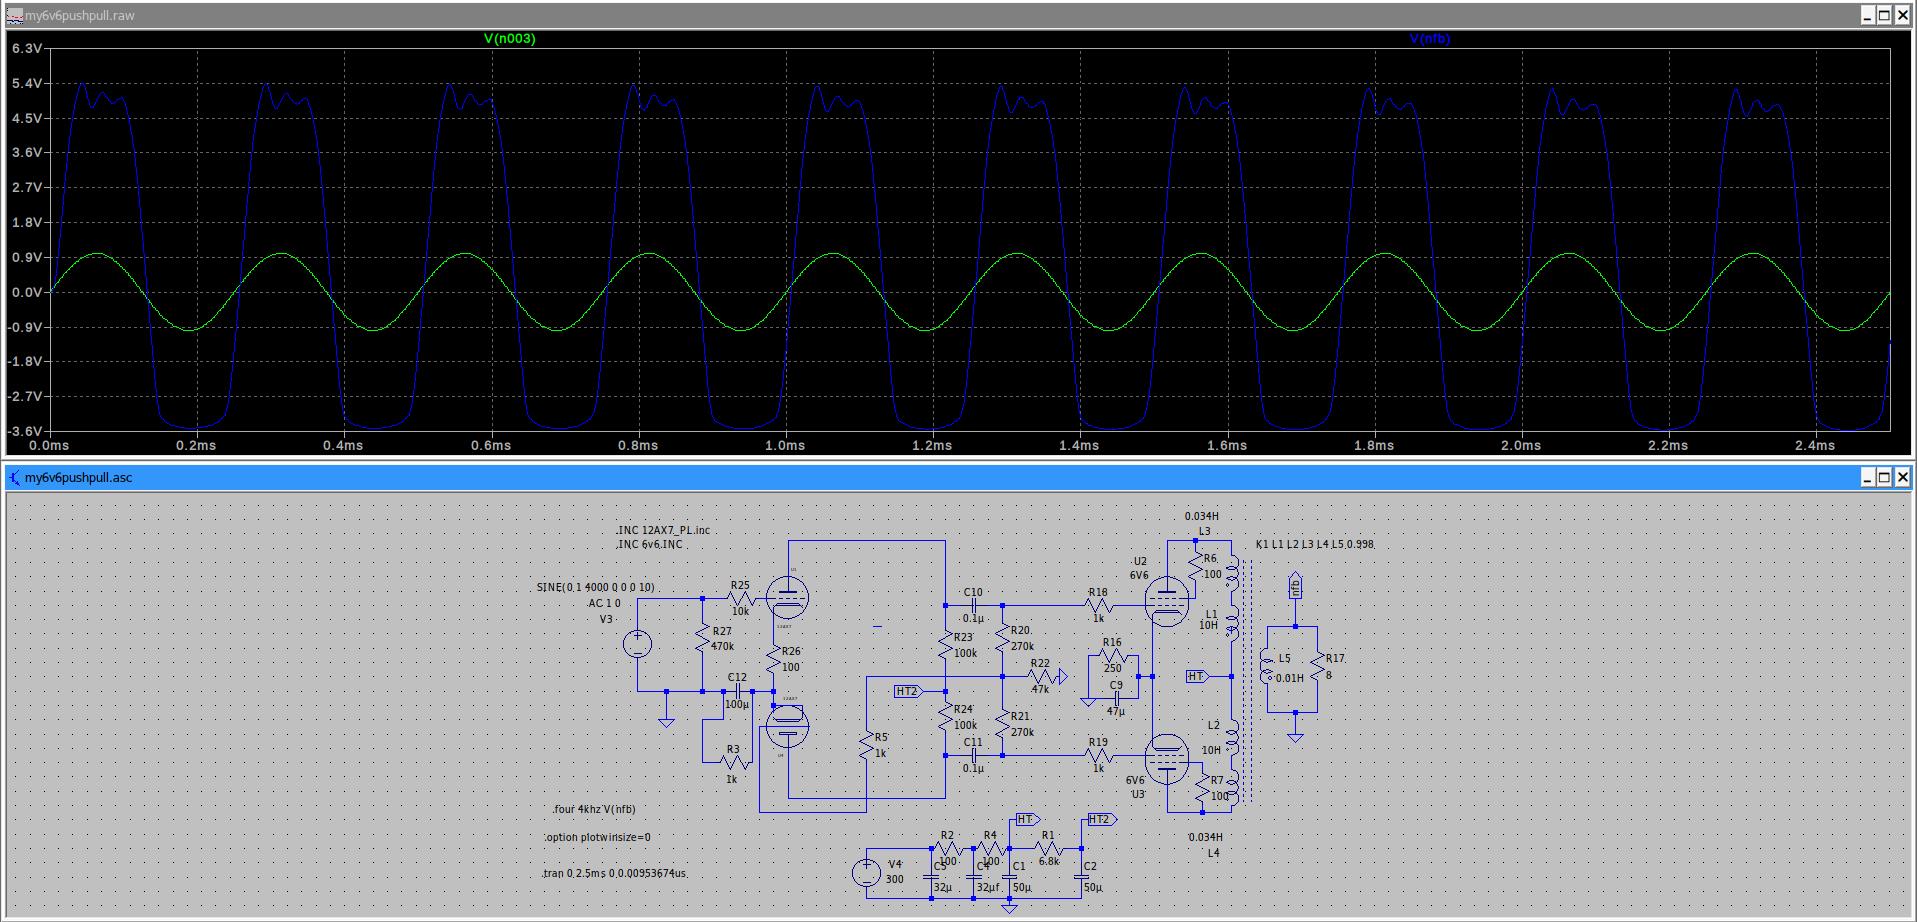Activate my6v6pushpull.raw waveform window title bar
The image size is (1917, 922).
coord(958,15)
